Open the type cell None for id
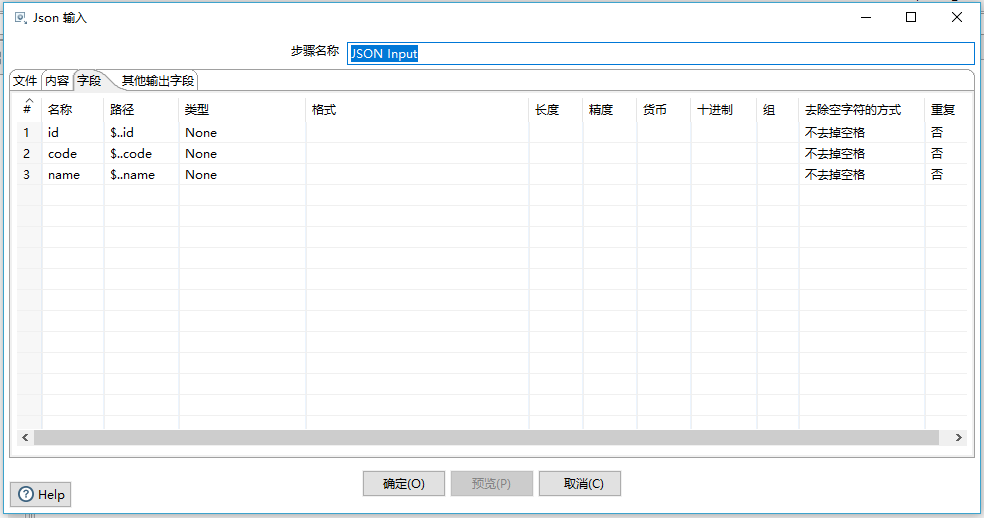The width and height of the screenshot is (984, 518). click(242, 132)
